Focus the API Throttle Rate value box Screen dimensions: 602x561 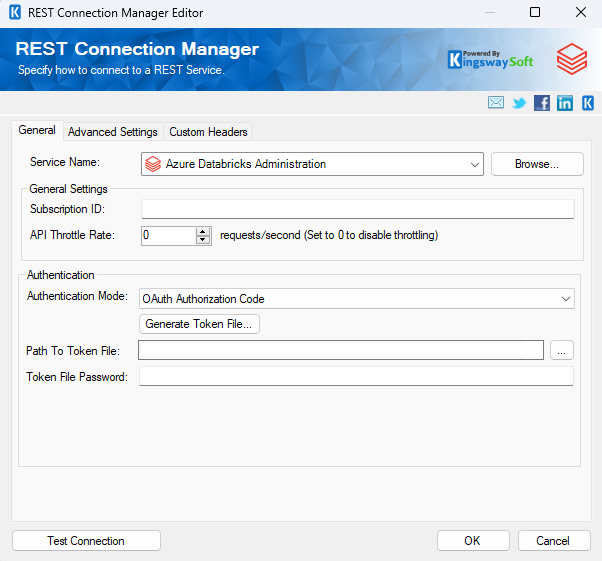pyautogui.click(x=169, y=235)
